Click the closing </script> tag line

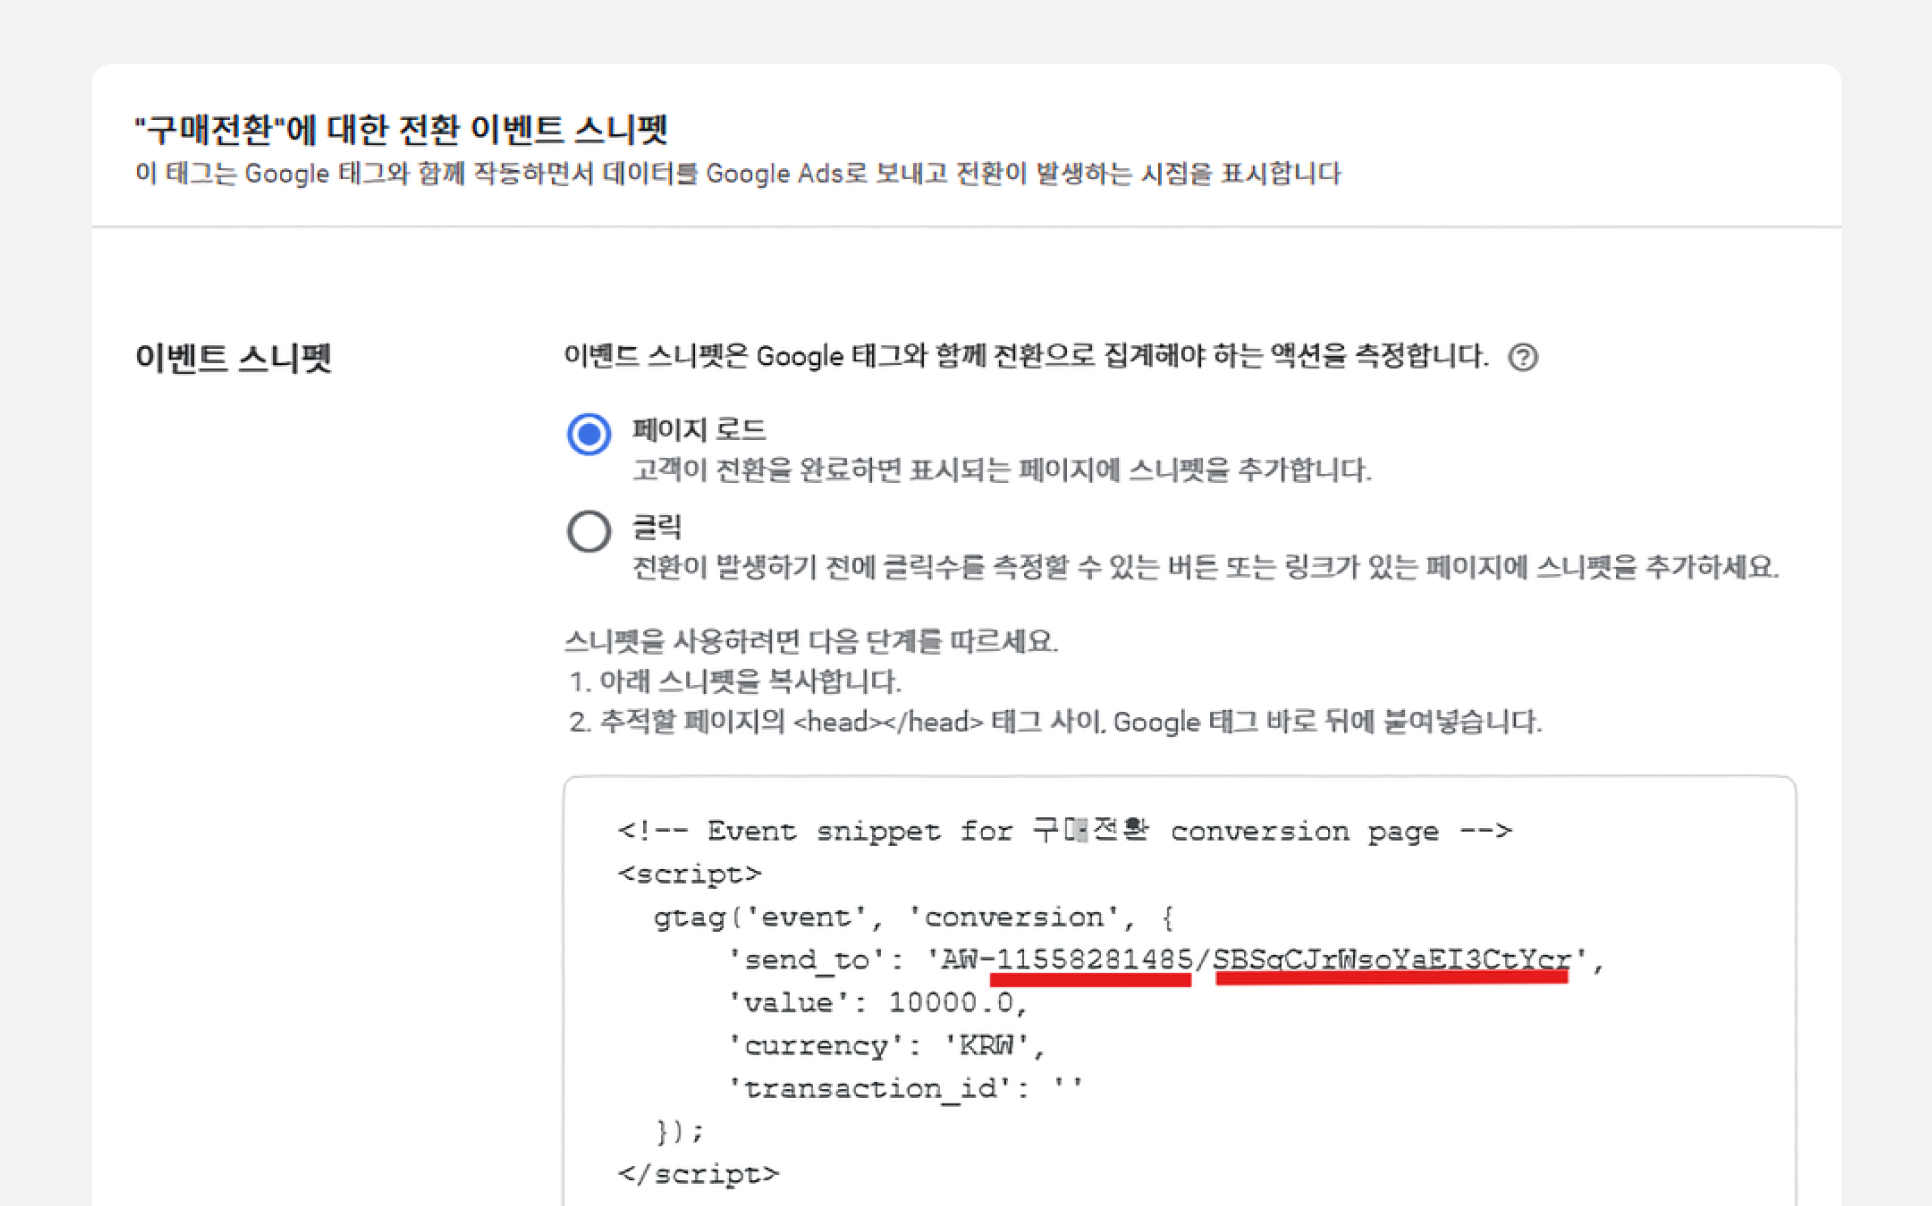coord(698,1174)
